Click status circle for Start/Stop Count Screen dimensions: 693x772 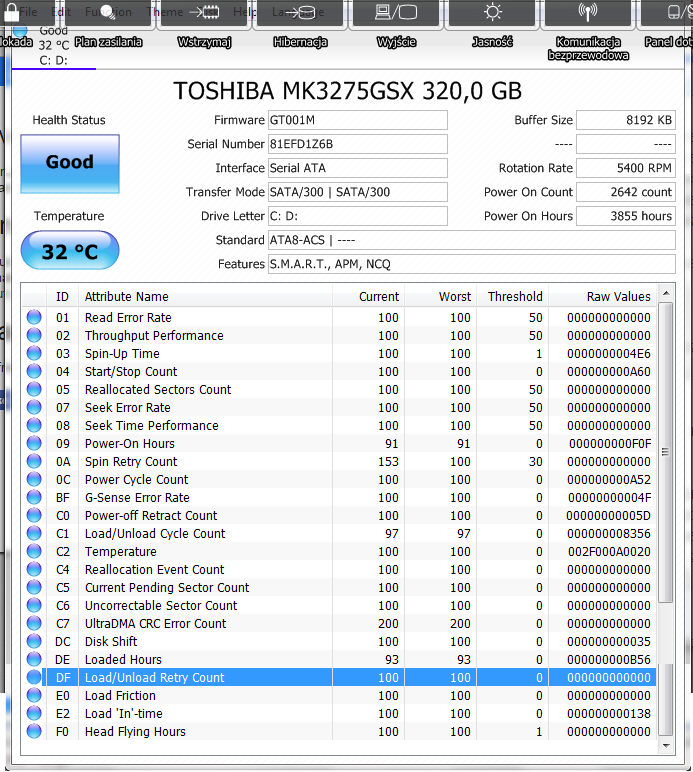34,371
